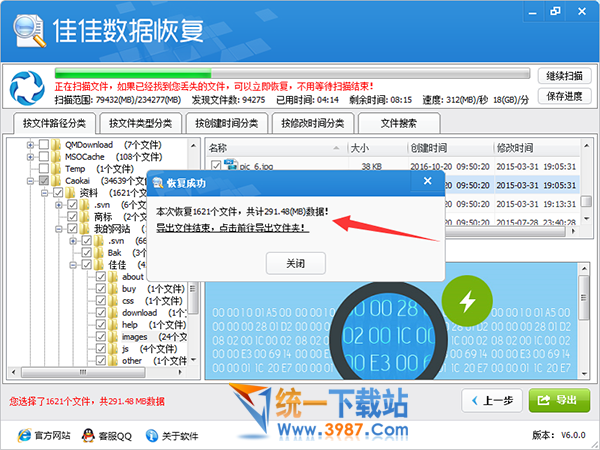Image resolution: width=600 pixels, height=450 pixels.
Task: Expand the QMDownload tree node
Action: pos(30,145)
